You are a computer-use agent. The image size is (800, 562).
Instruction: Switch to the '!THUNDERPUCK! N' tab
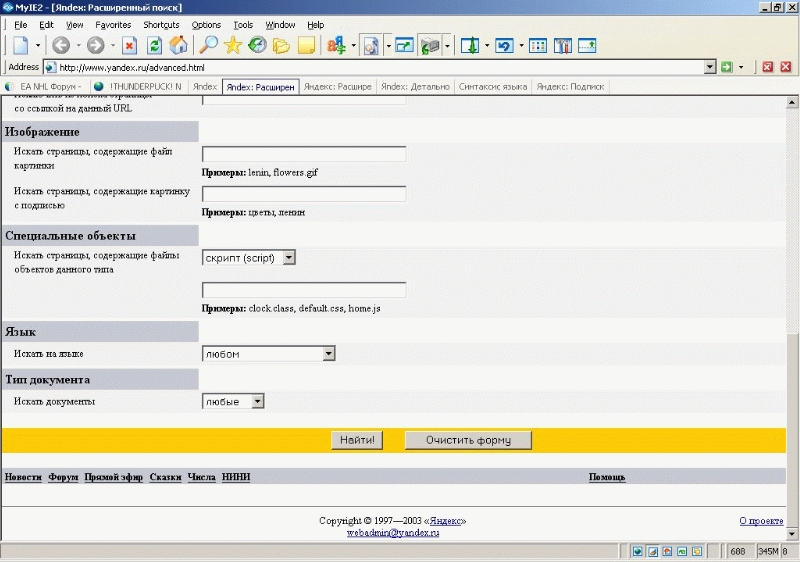[x=139, y=87]
